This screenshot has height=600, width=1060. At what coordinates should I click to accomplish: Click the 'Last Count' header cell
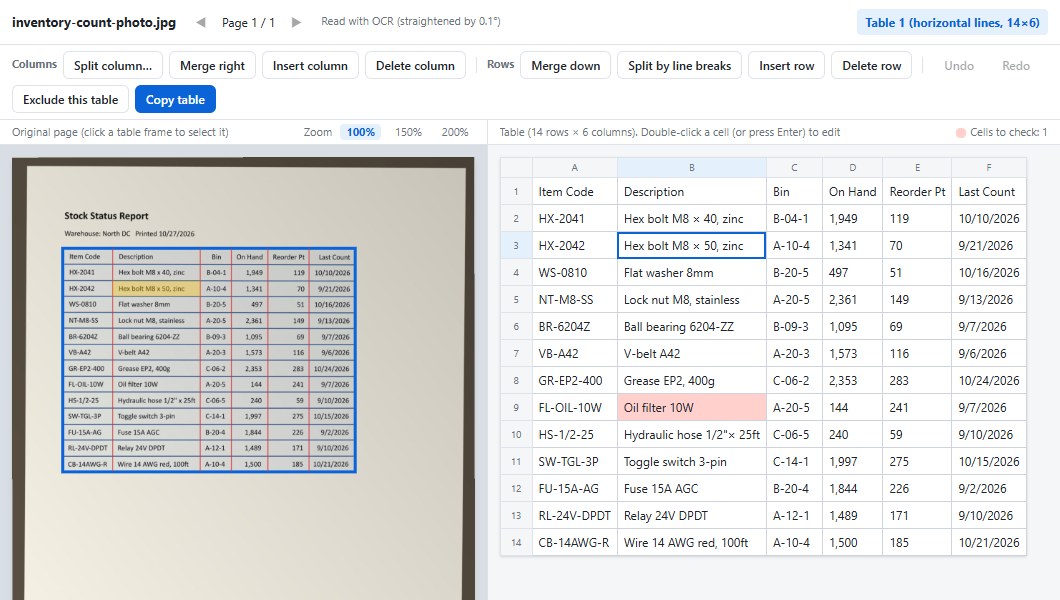pyautogui.click(x=988, y=191)
